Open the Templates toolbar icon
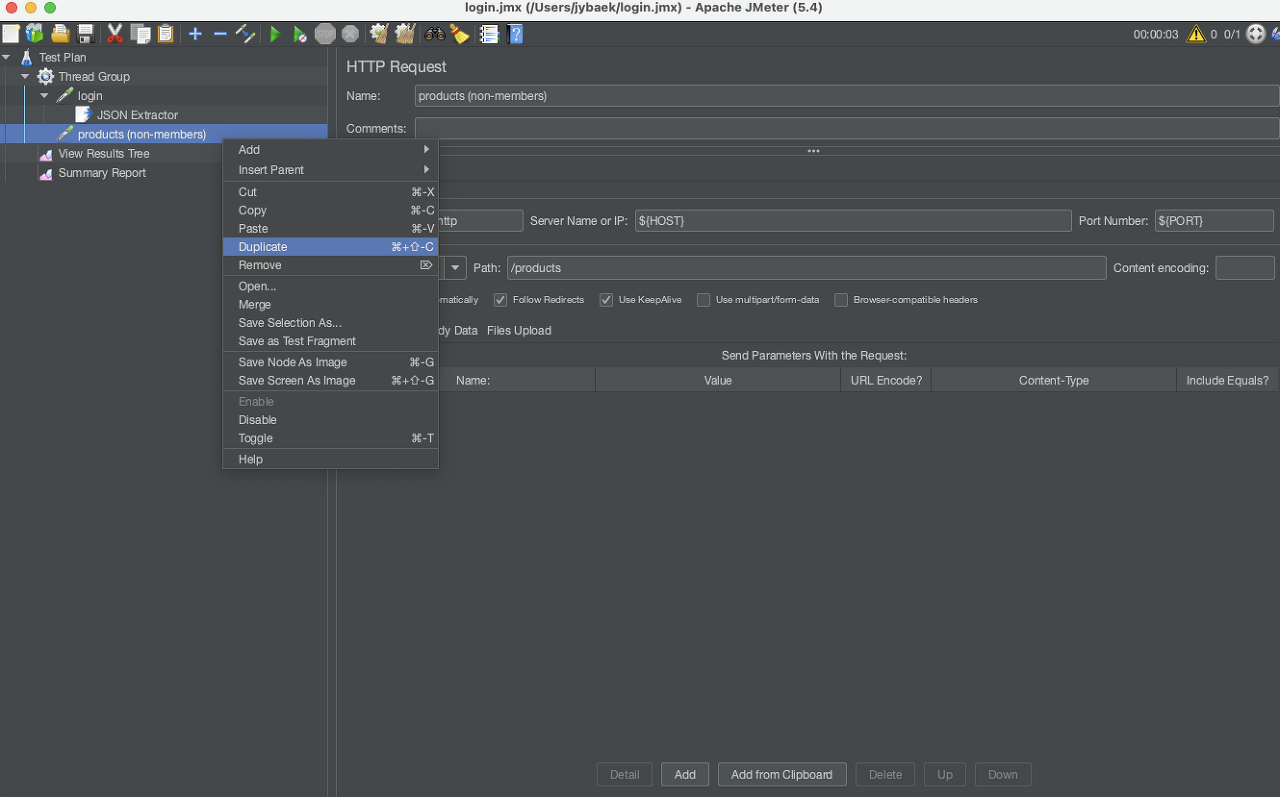Image resolution: width=1280 pixels, height=797 pixels. click(x=35, y=34)
